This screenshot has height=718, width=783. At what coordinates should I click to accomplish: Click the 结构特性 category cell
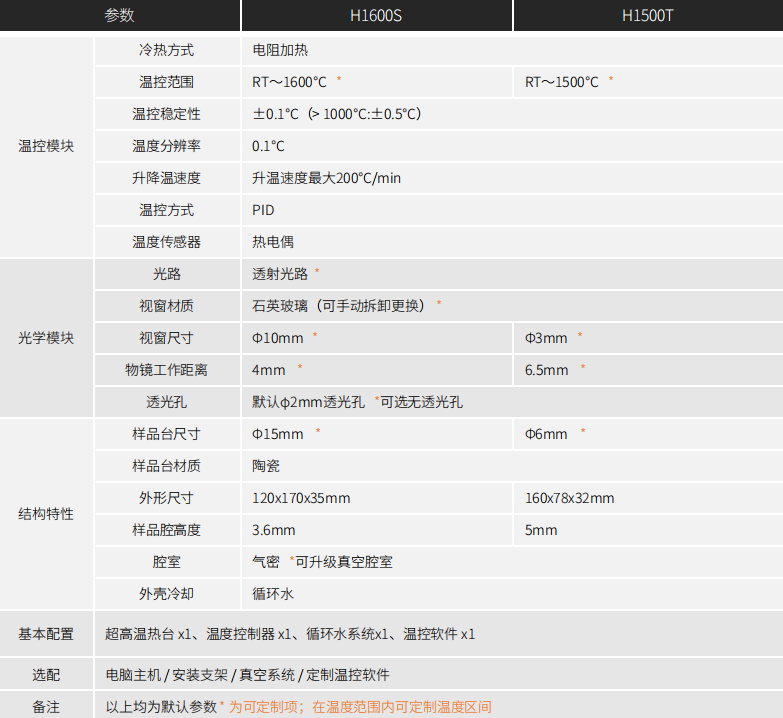click(x=46, y=514)
